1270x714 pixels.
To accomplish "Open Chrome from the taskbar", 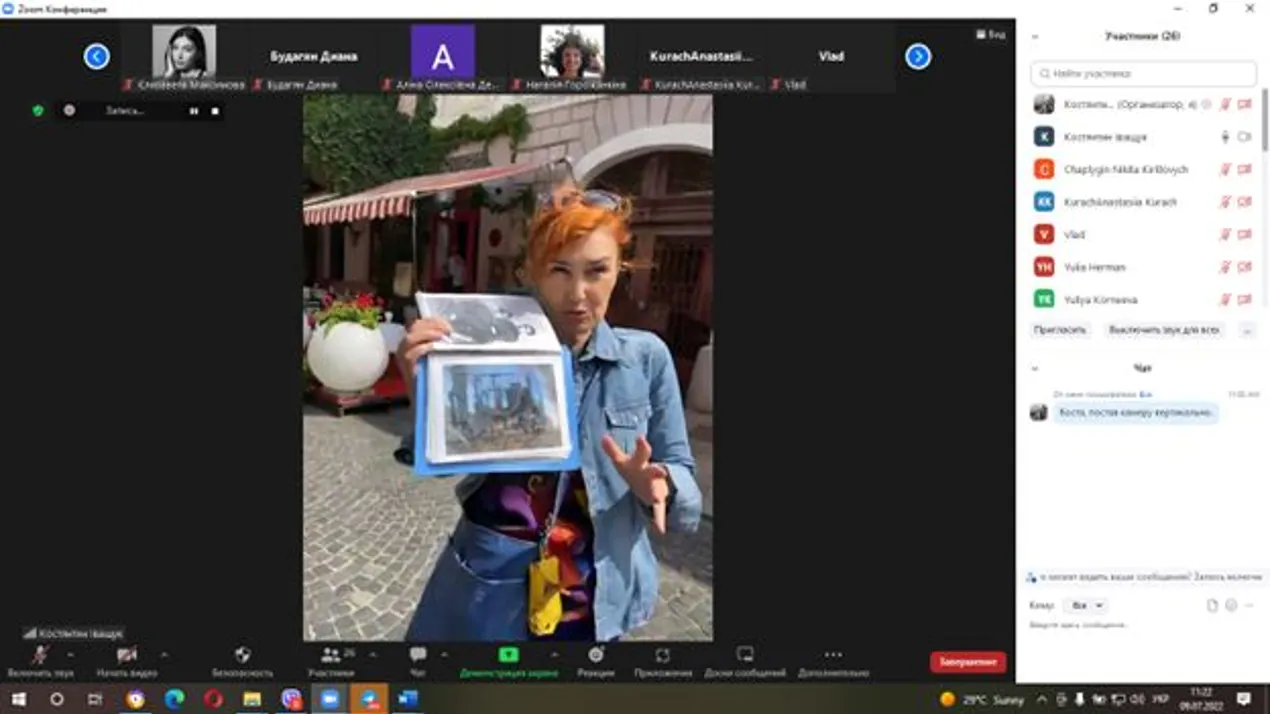I will point(135,699).
